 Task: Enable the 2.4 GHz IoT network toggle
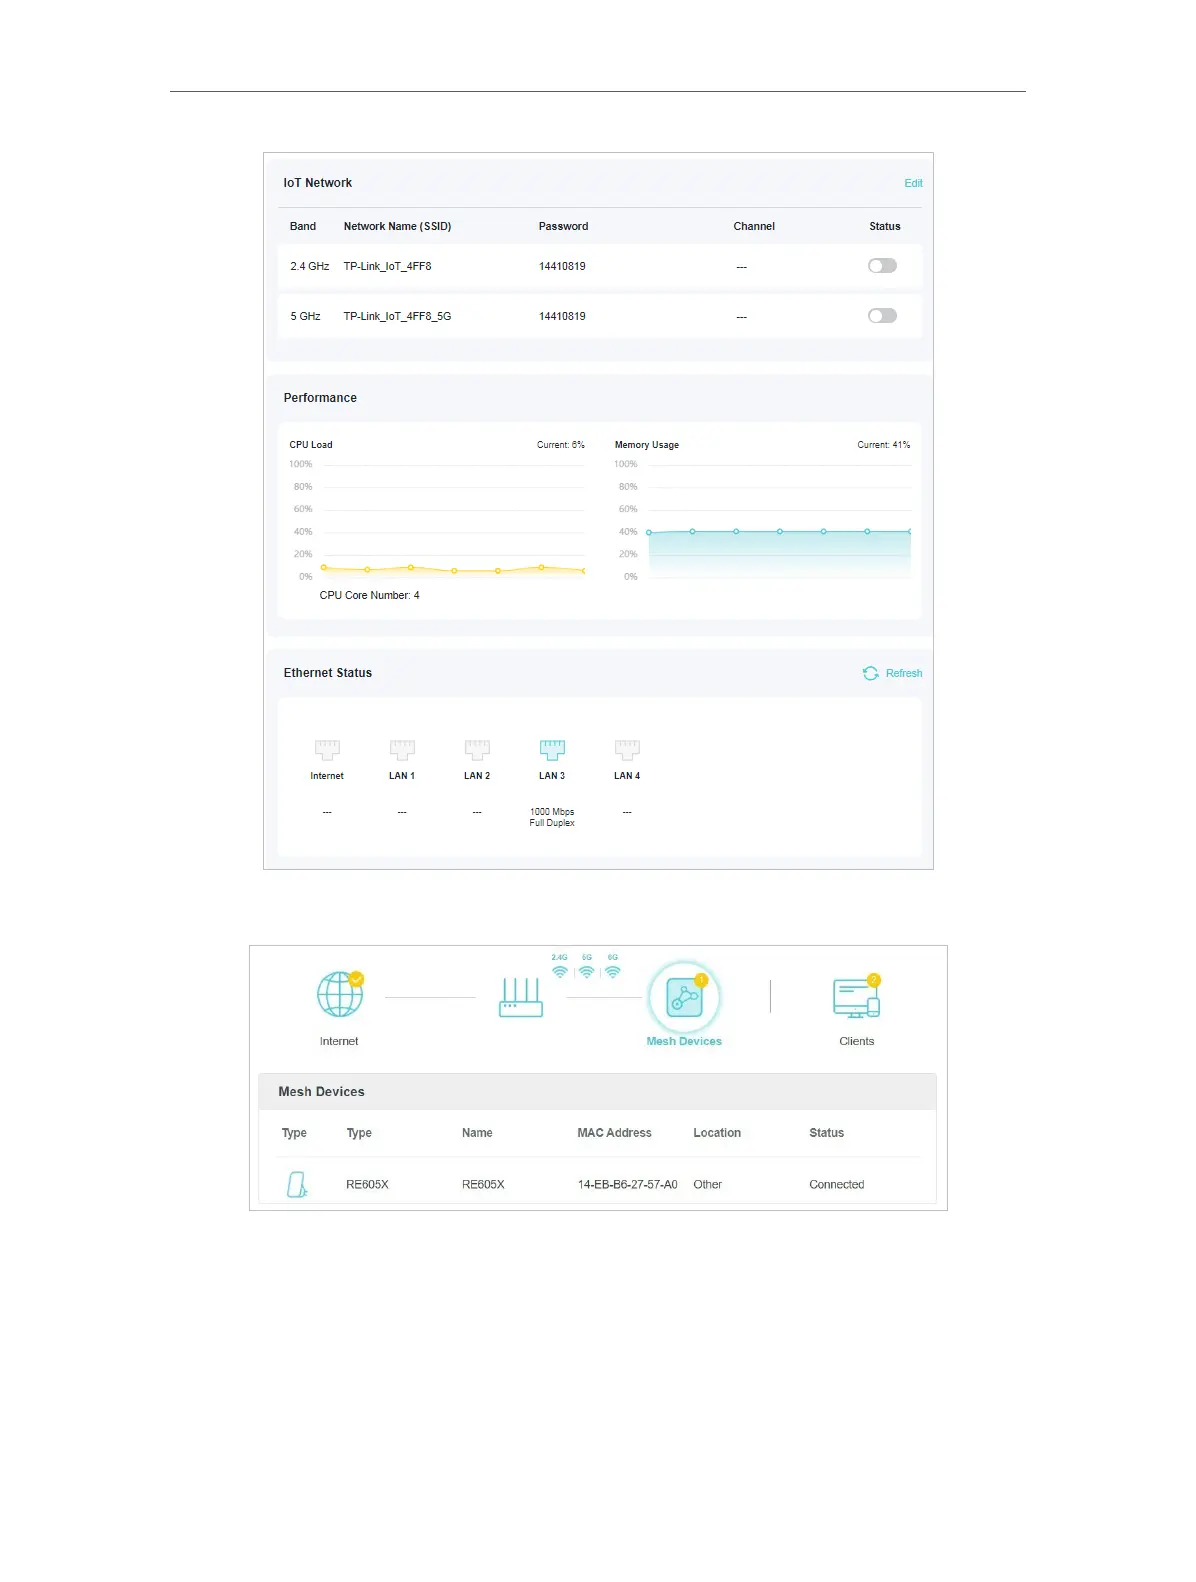882,266
